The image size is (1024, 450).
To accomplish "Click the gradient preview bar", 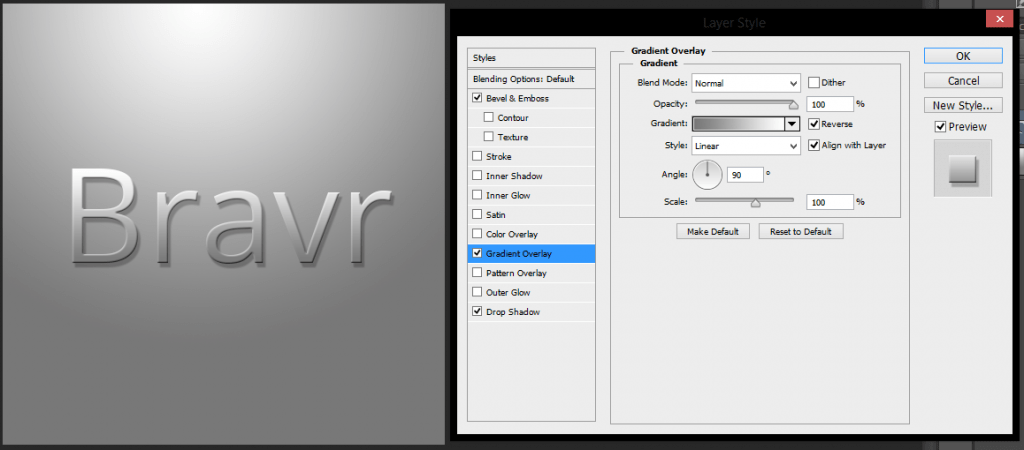I will click(x=738, y=123).
